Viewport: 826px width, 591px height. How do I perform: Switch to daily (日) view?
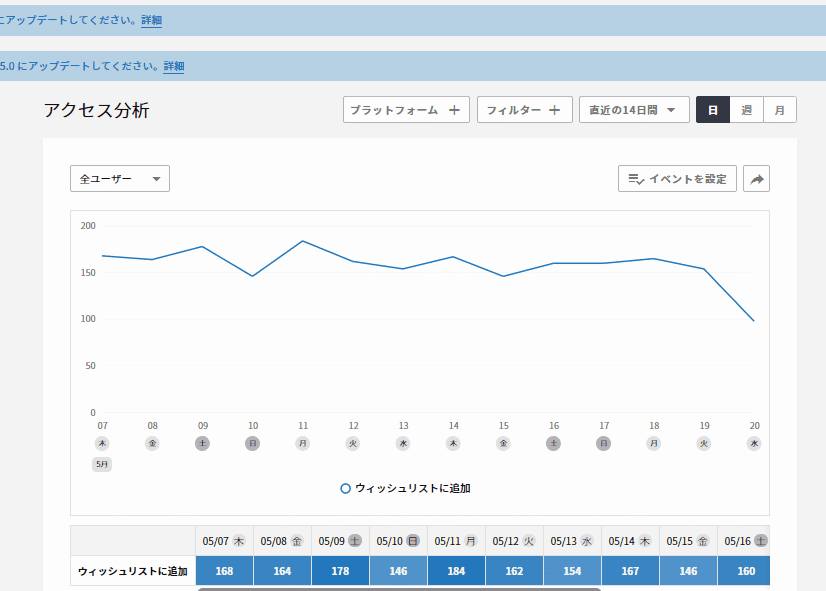tap(713, 110)
